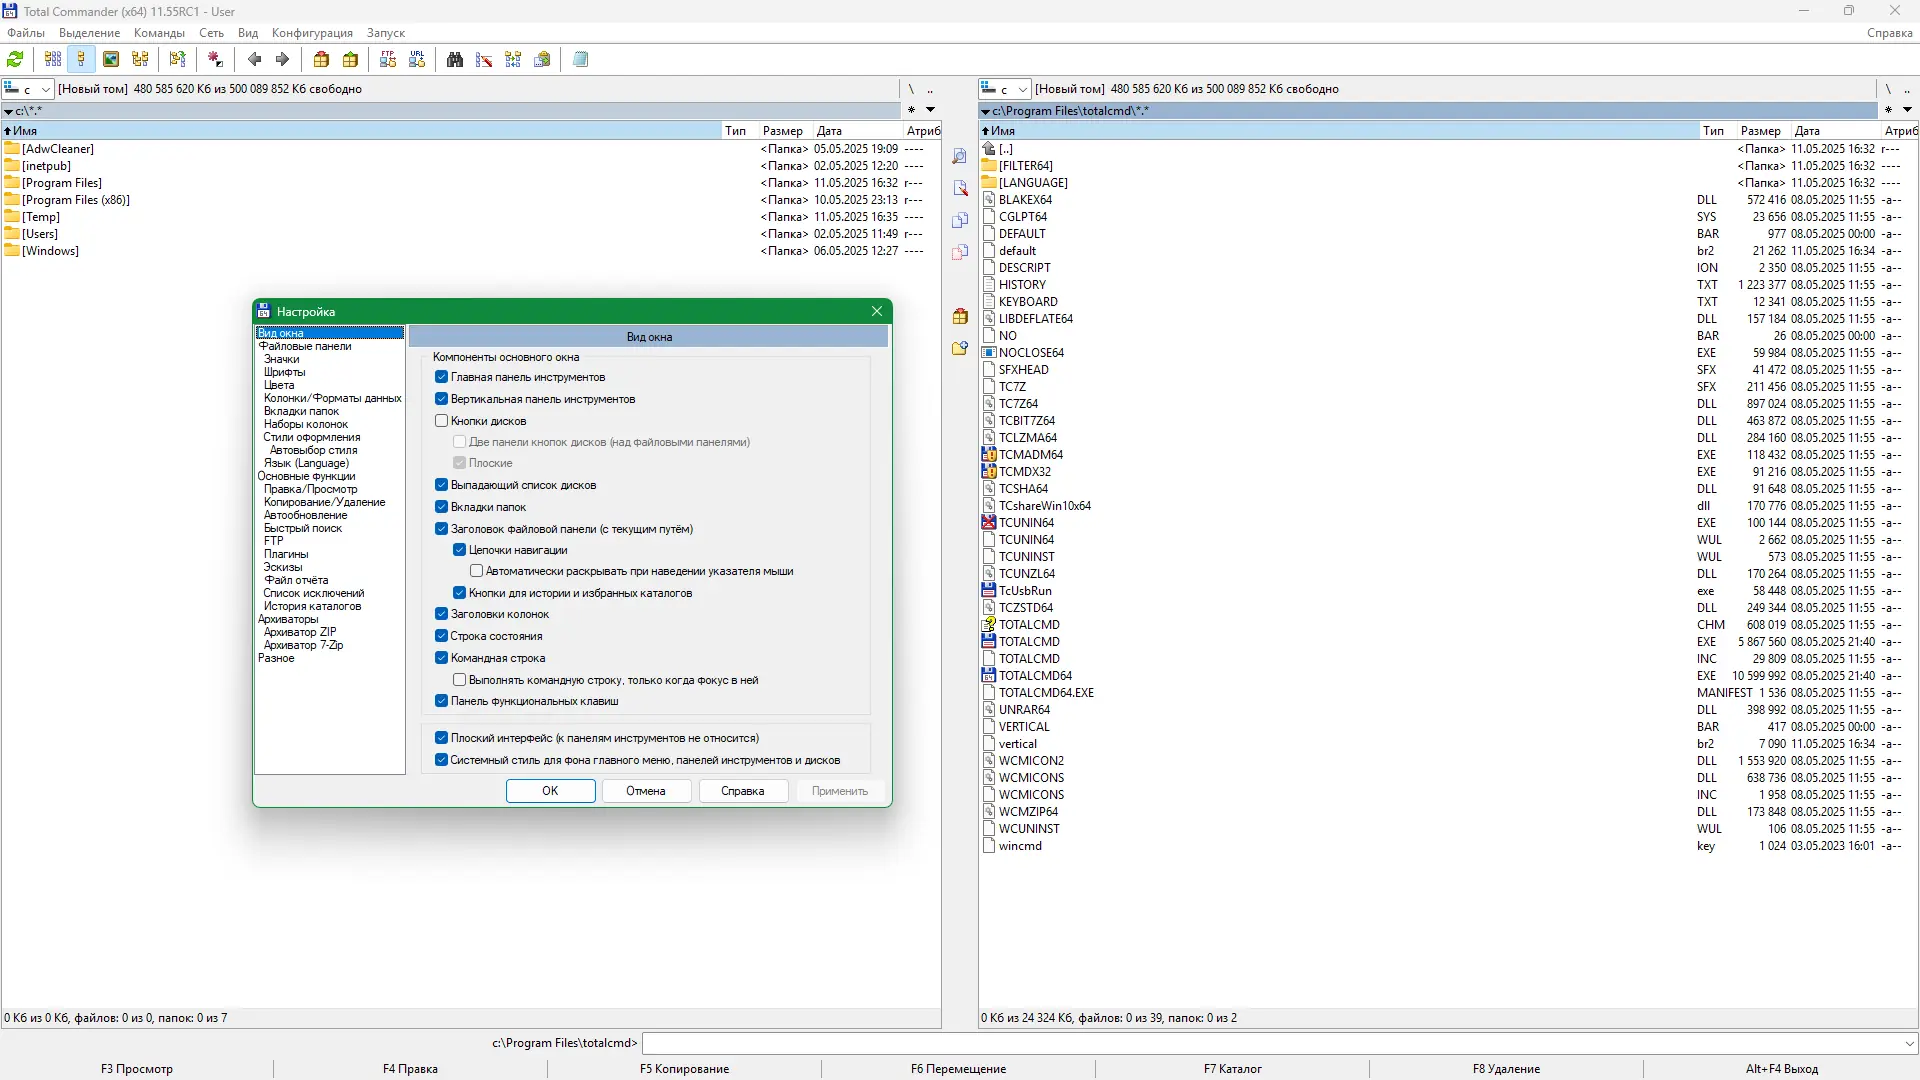
Task: Click the Отмена button
Action: 645,791
